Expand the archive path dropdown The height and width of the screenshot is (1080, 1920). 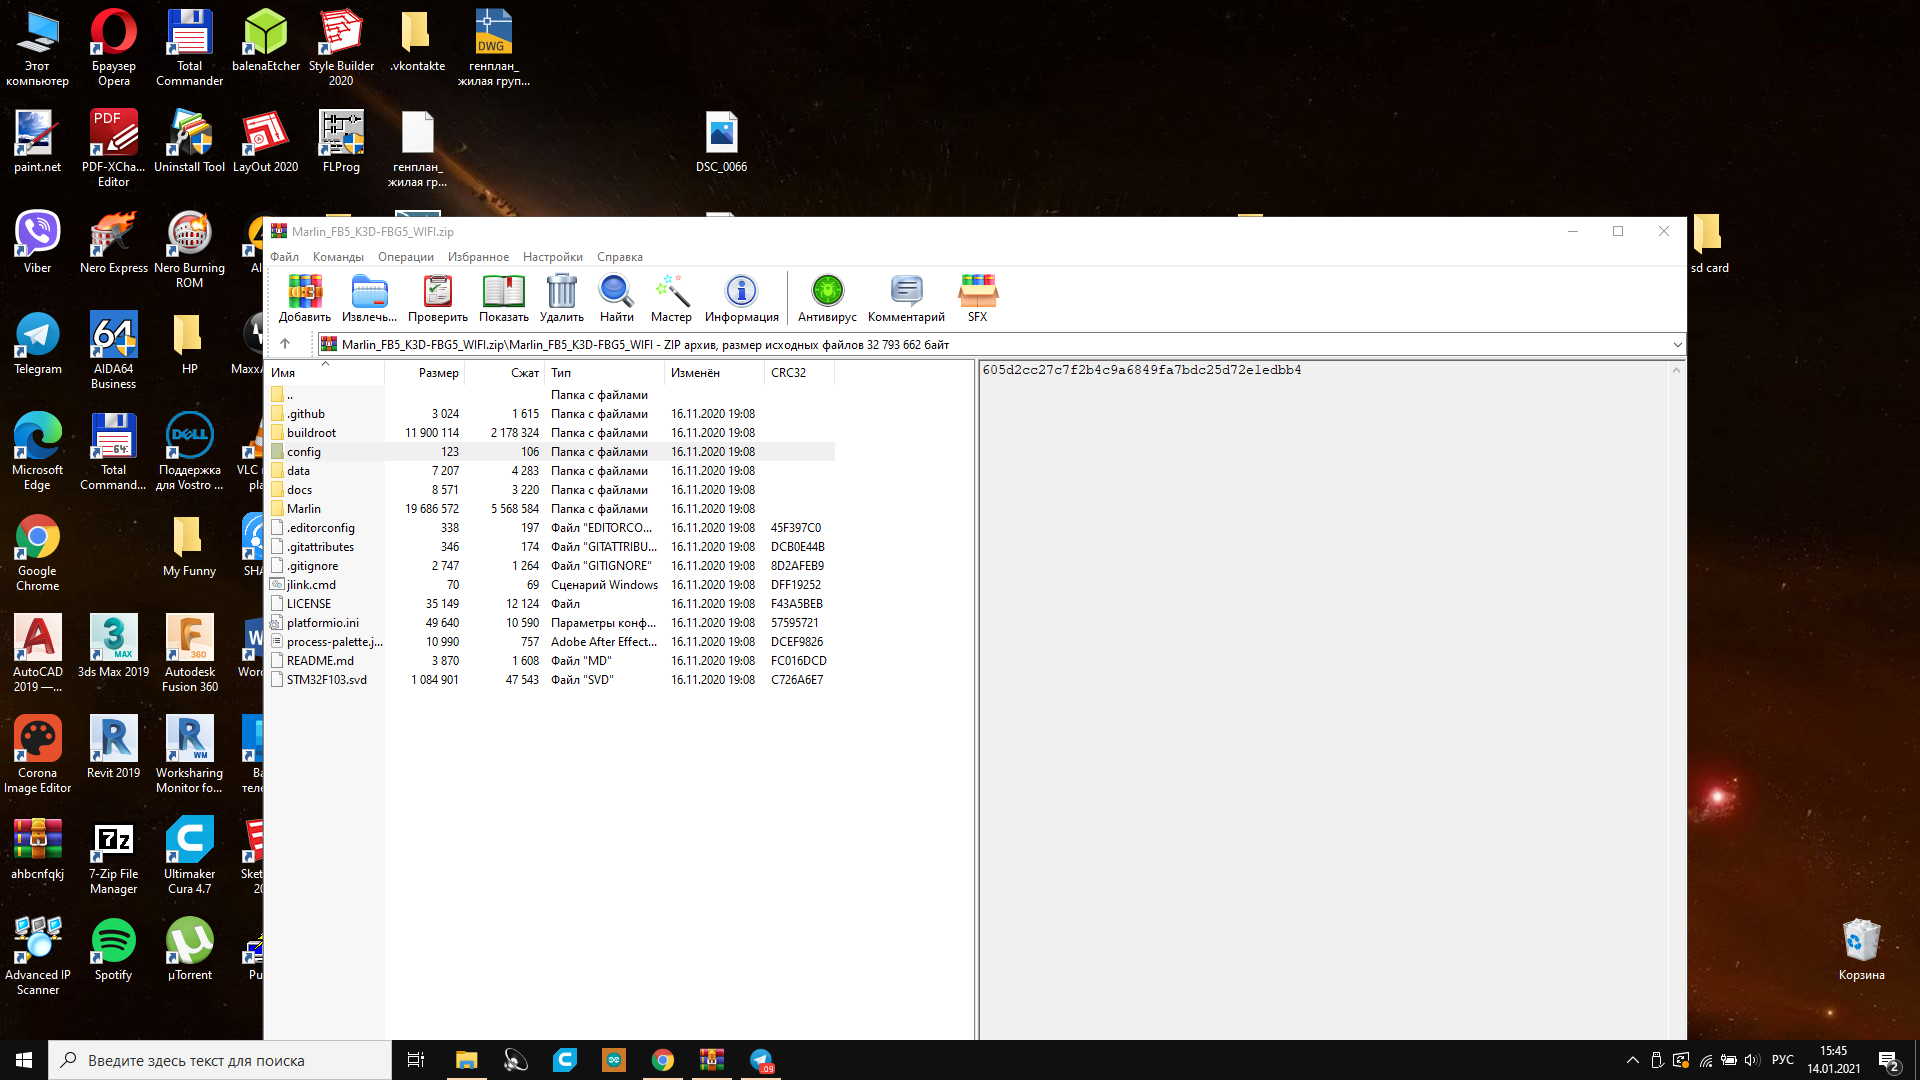coord(1677,345)
